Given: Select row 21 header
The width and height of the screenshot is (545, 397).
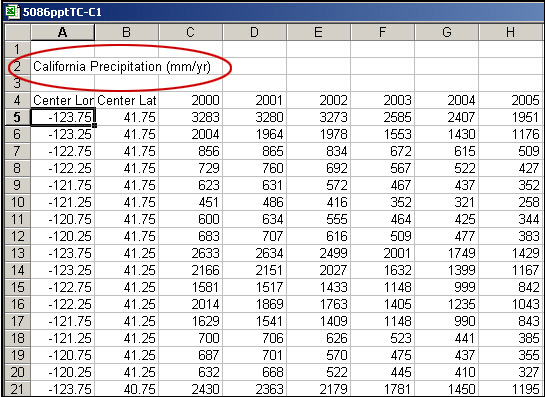Looking at the screenshot, I should coord(17,389).
